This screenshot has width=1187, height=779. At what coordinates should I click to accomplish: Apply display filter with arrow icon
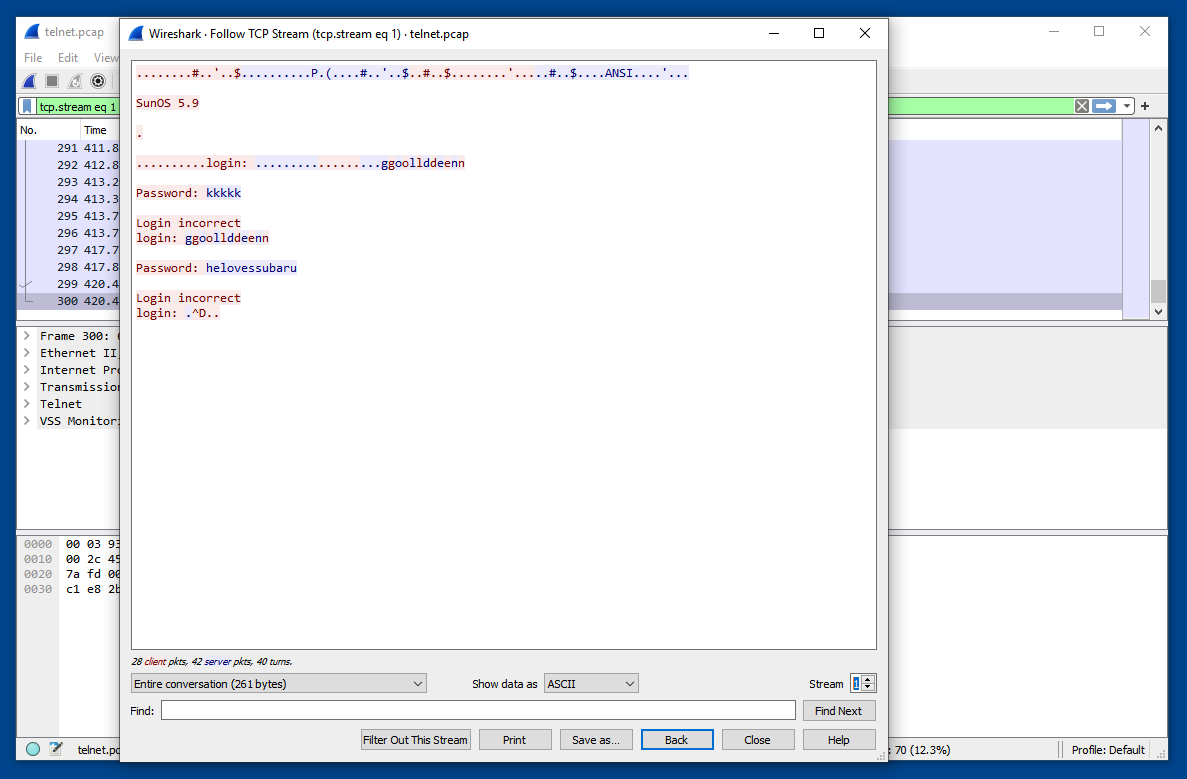(x=1103, y=106)
